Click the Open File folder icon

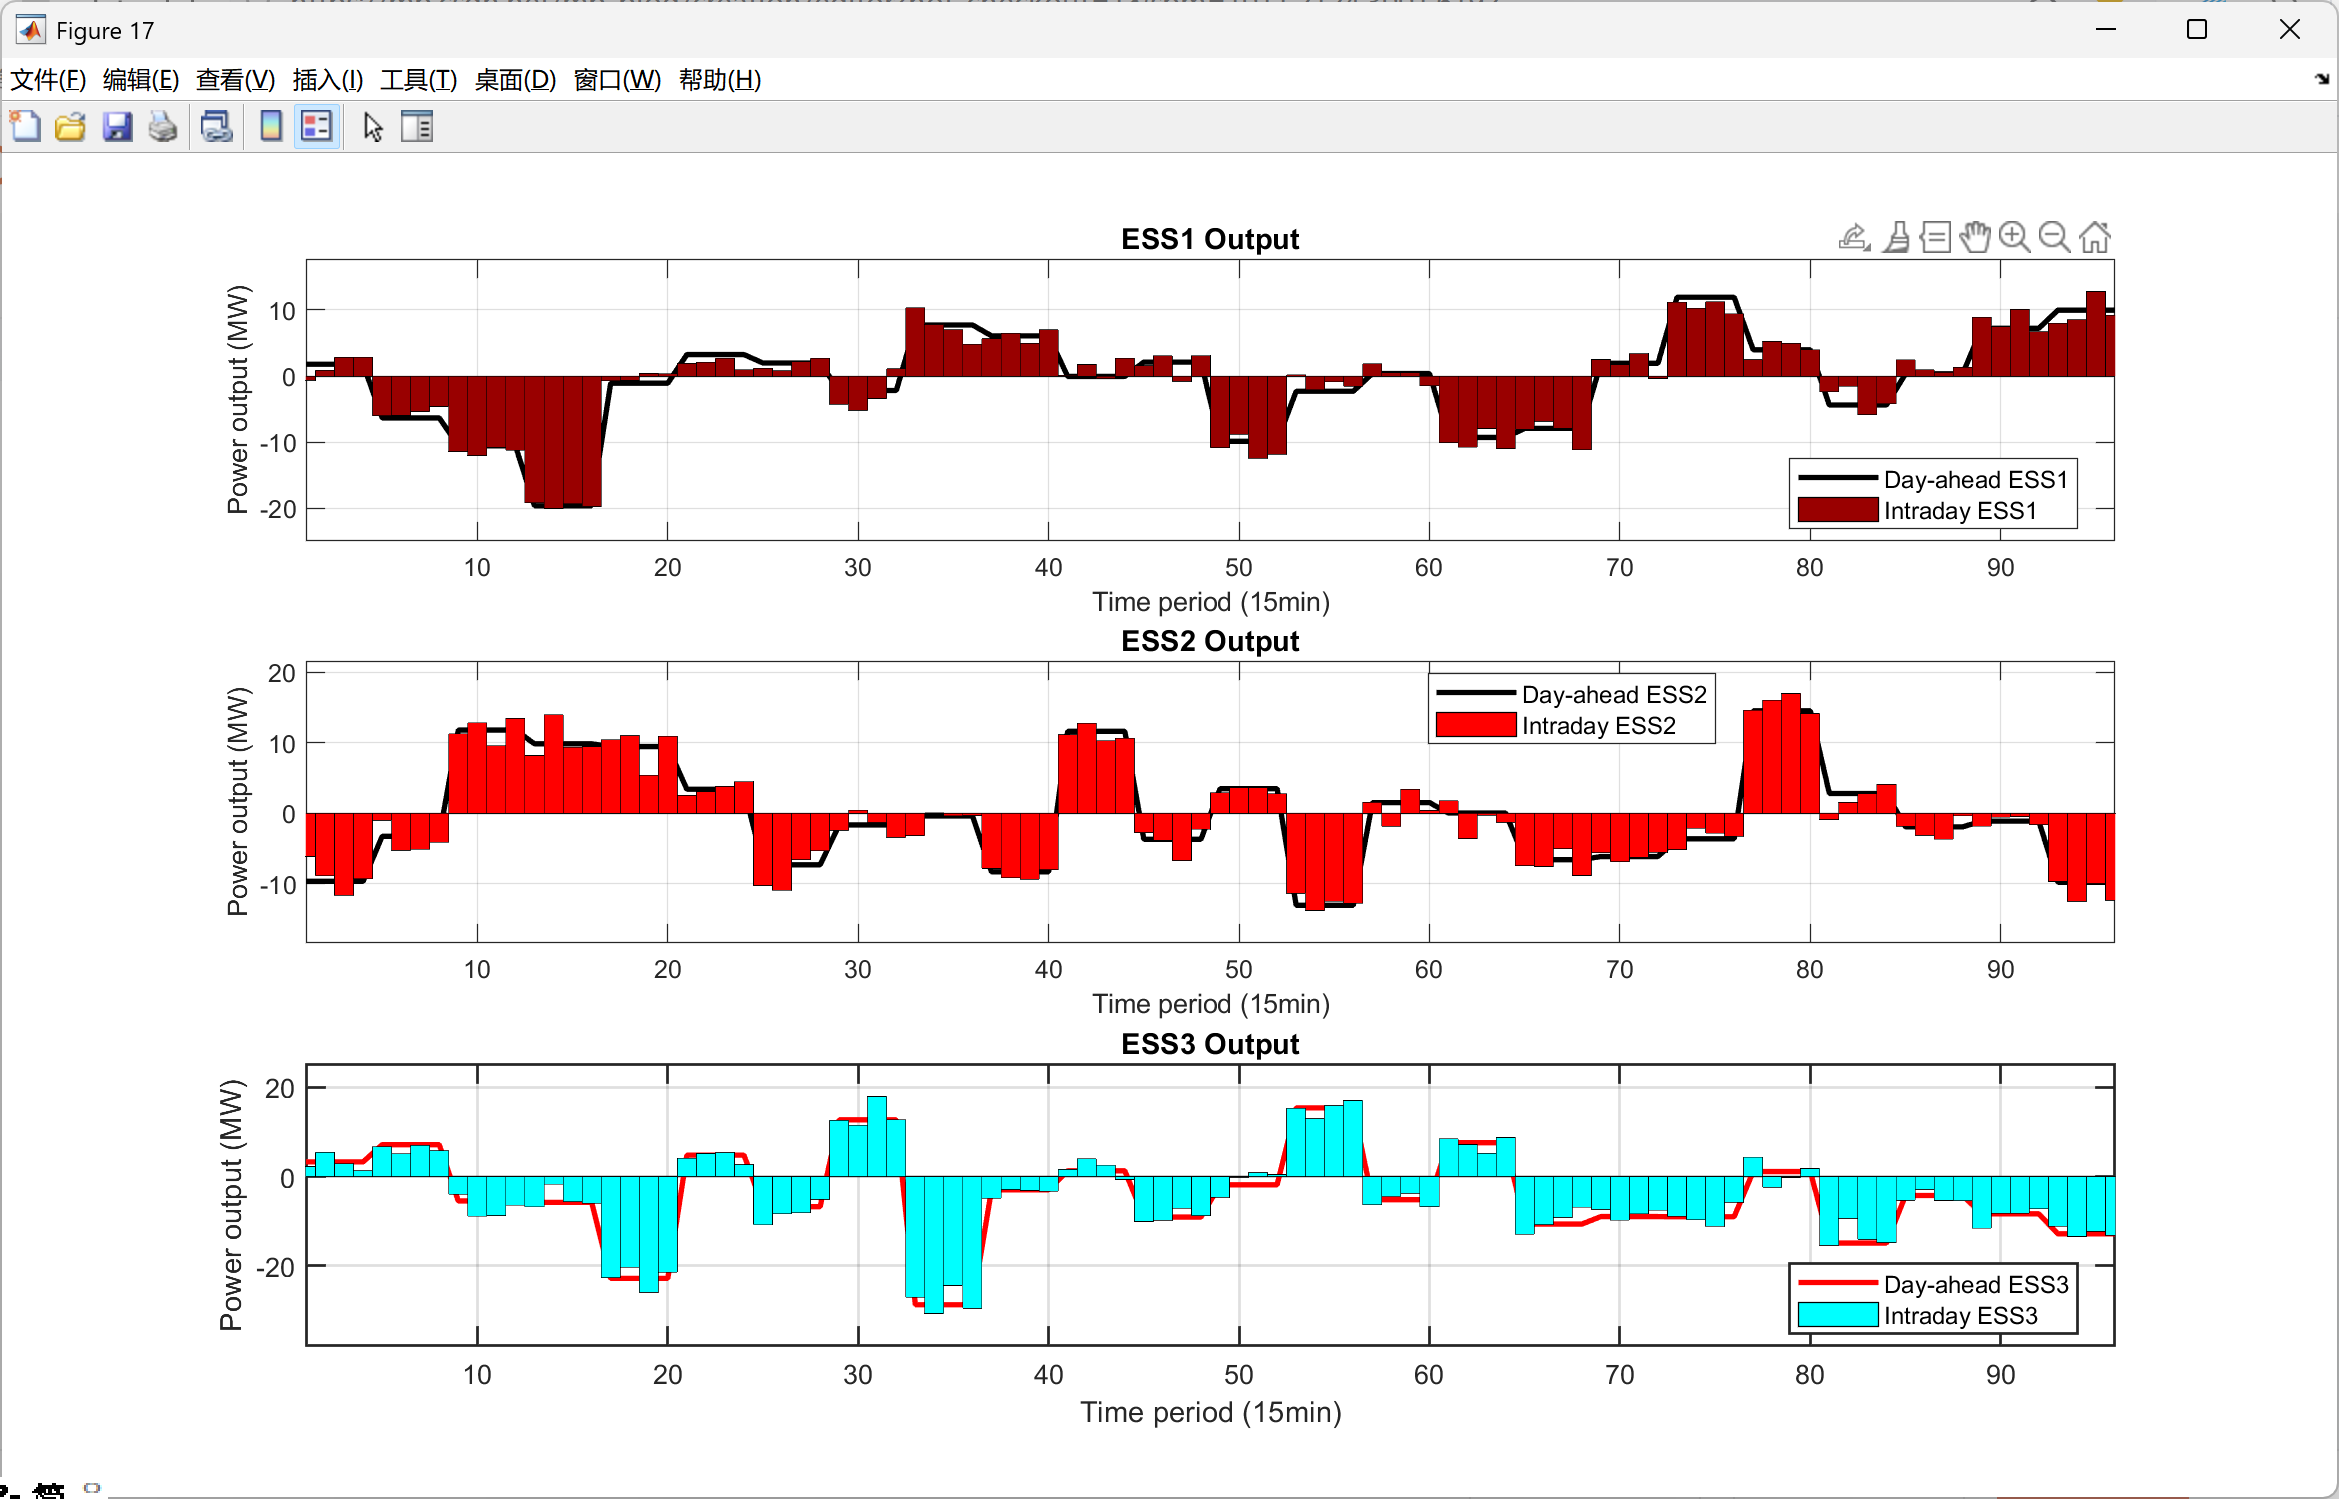(x=70, y=127)
